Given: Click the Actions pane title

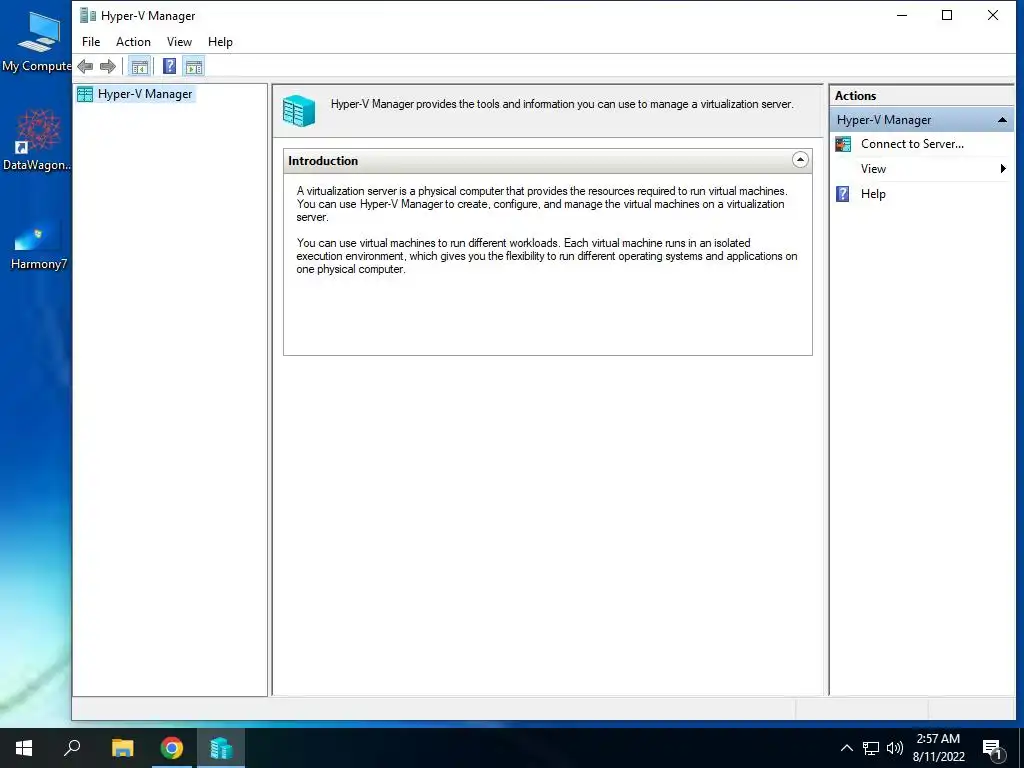Looking at the screenshot, I should coord(856,95).
